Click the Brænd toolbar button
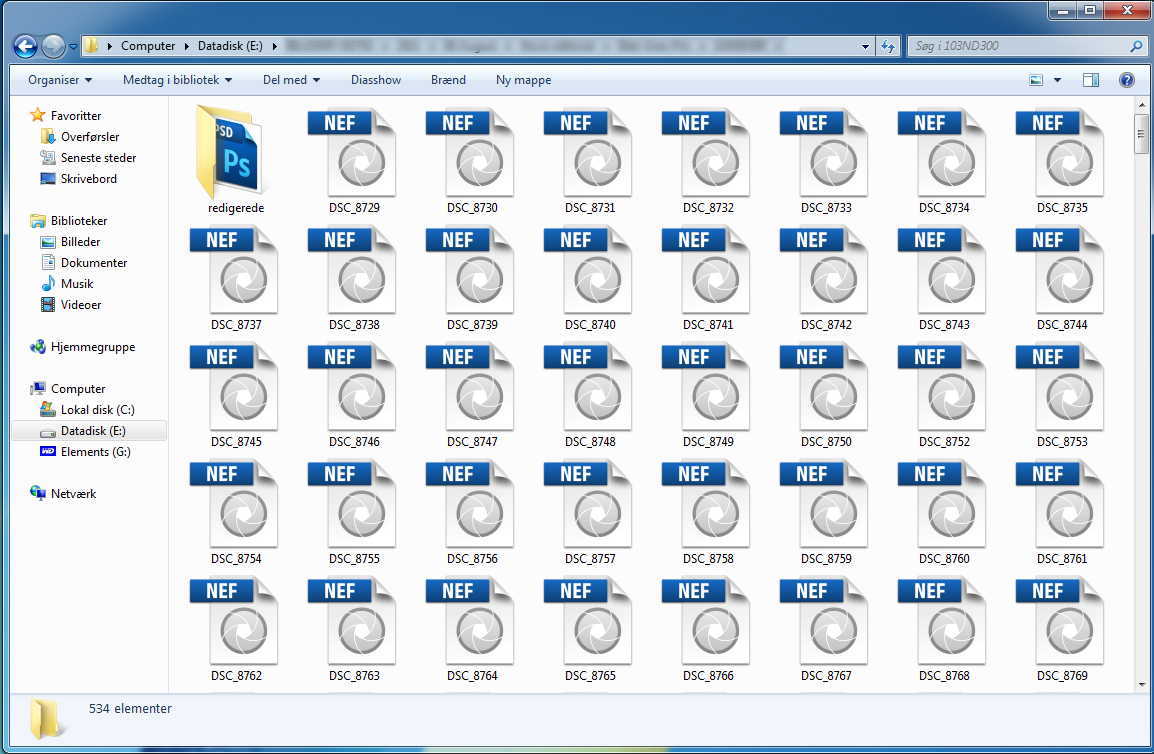Image resolution: width=1154 pixels, height=754 pixels. point(448,80)
